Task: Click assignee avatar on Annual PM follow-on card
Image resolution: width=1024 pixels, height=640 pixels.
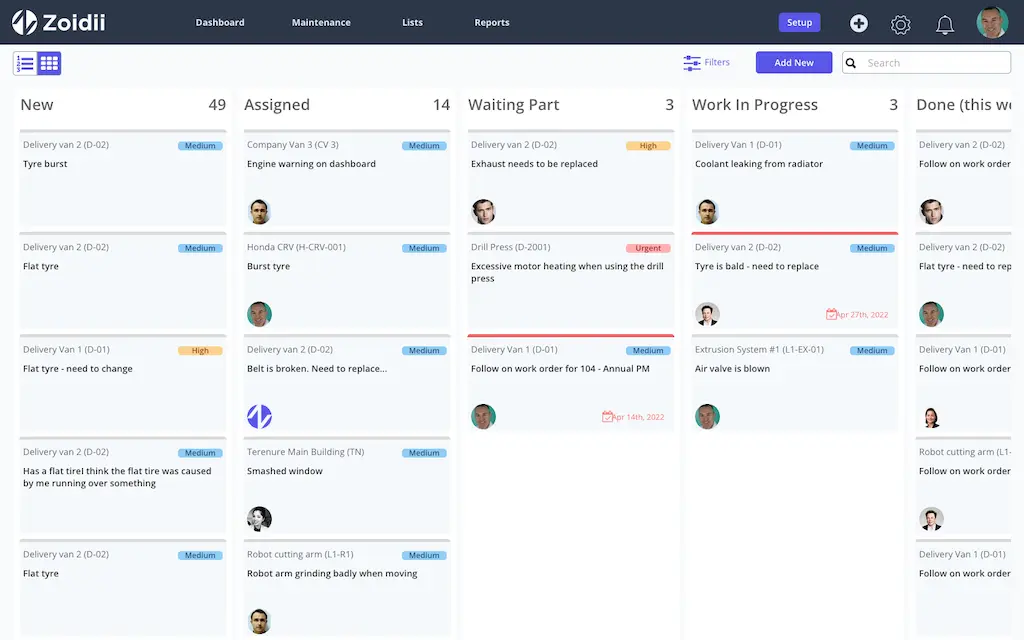Action: tap(483, 416)
